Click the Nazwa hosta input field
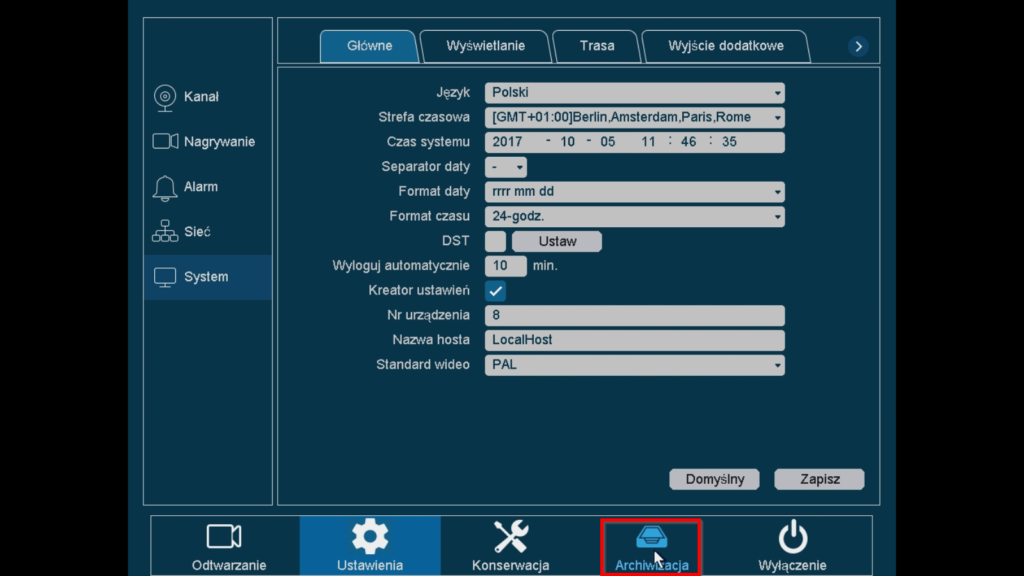The width and height of the screenshot is (1024, 576). click(636, 339)
